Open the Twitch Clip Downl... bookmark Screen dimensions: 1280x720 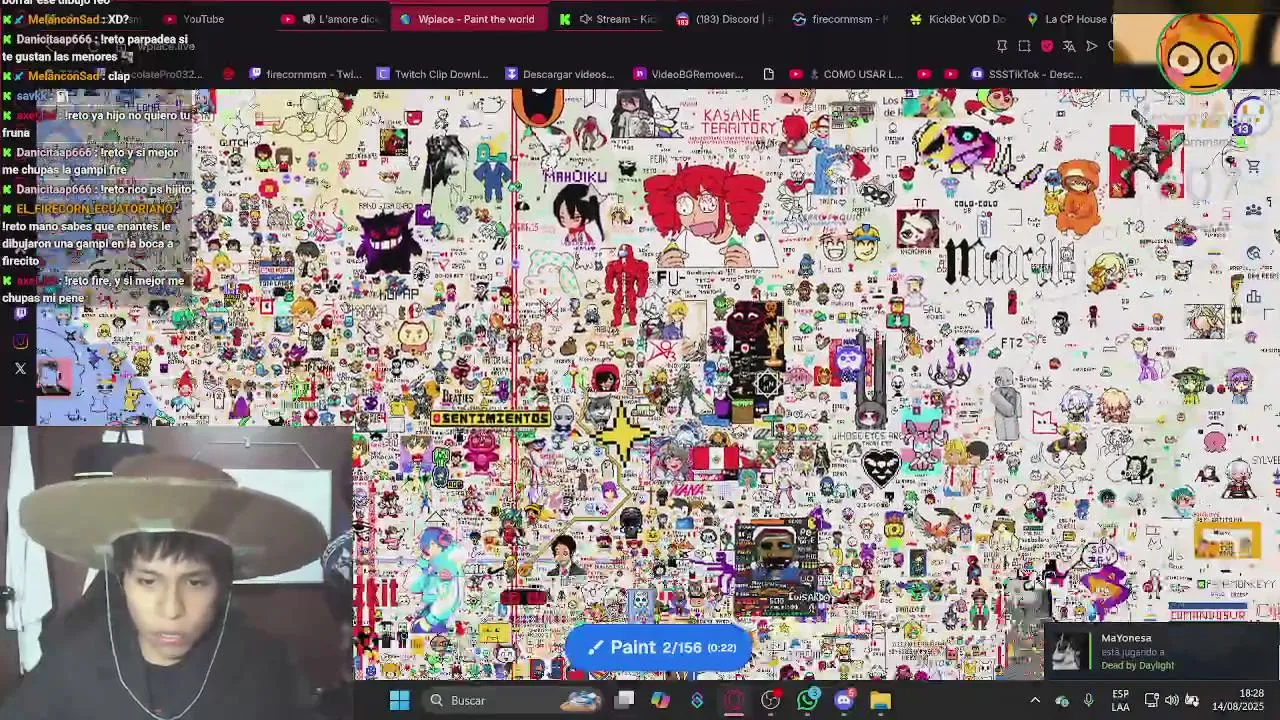coord(432,74)
